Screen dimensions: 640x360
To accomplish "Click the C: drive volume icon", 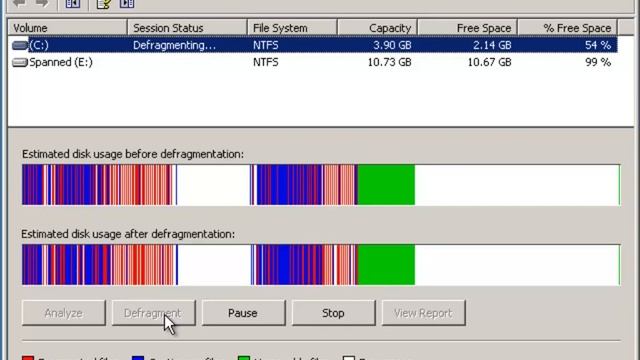I will pyautogui.click(x=20, y=45).
